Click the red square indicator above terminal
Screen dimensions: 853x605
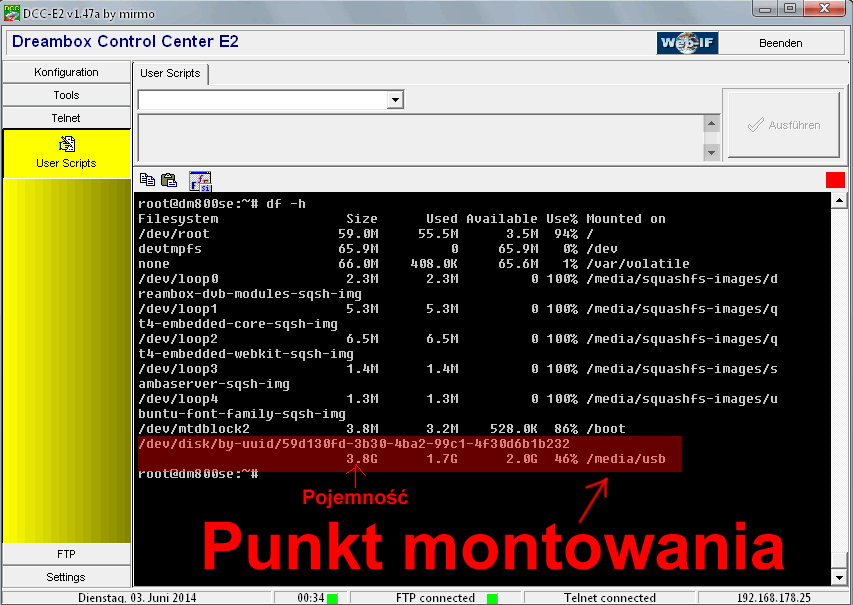pos(835,180)
